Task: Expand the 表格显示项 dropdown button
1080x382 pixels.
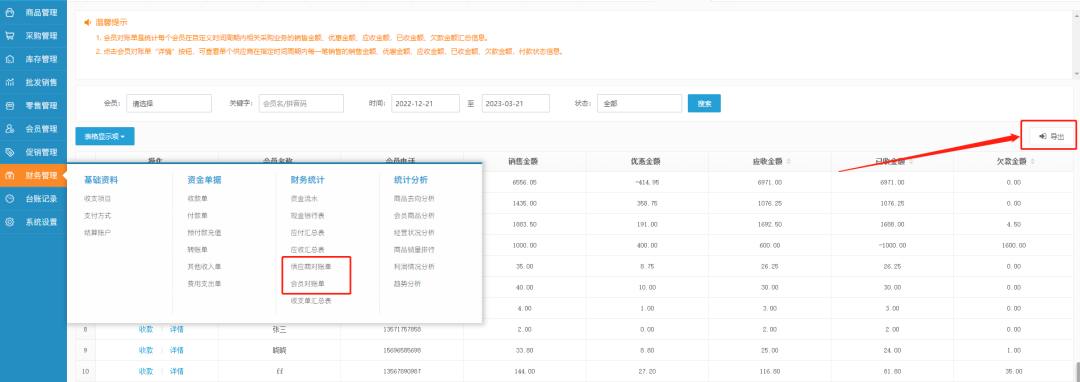Action: (105, 137)
